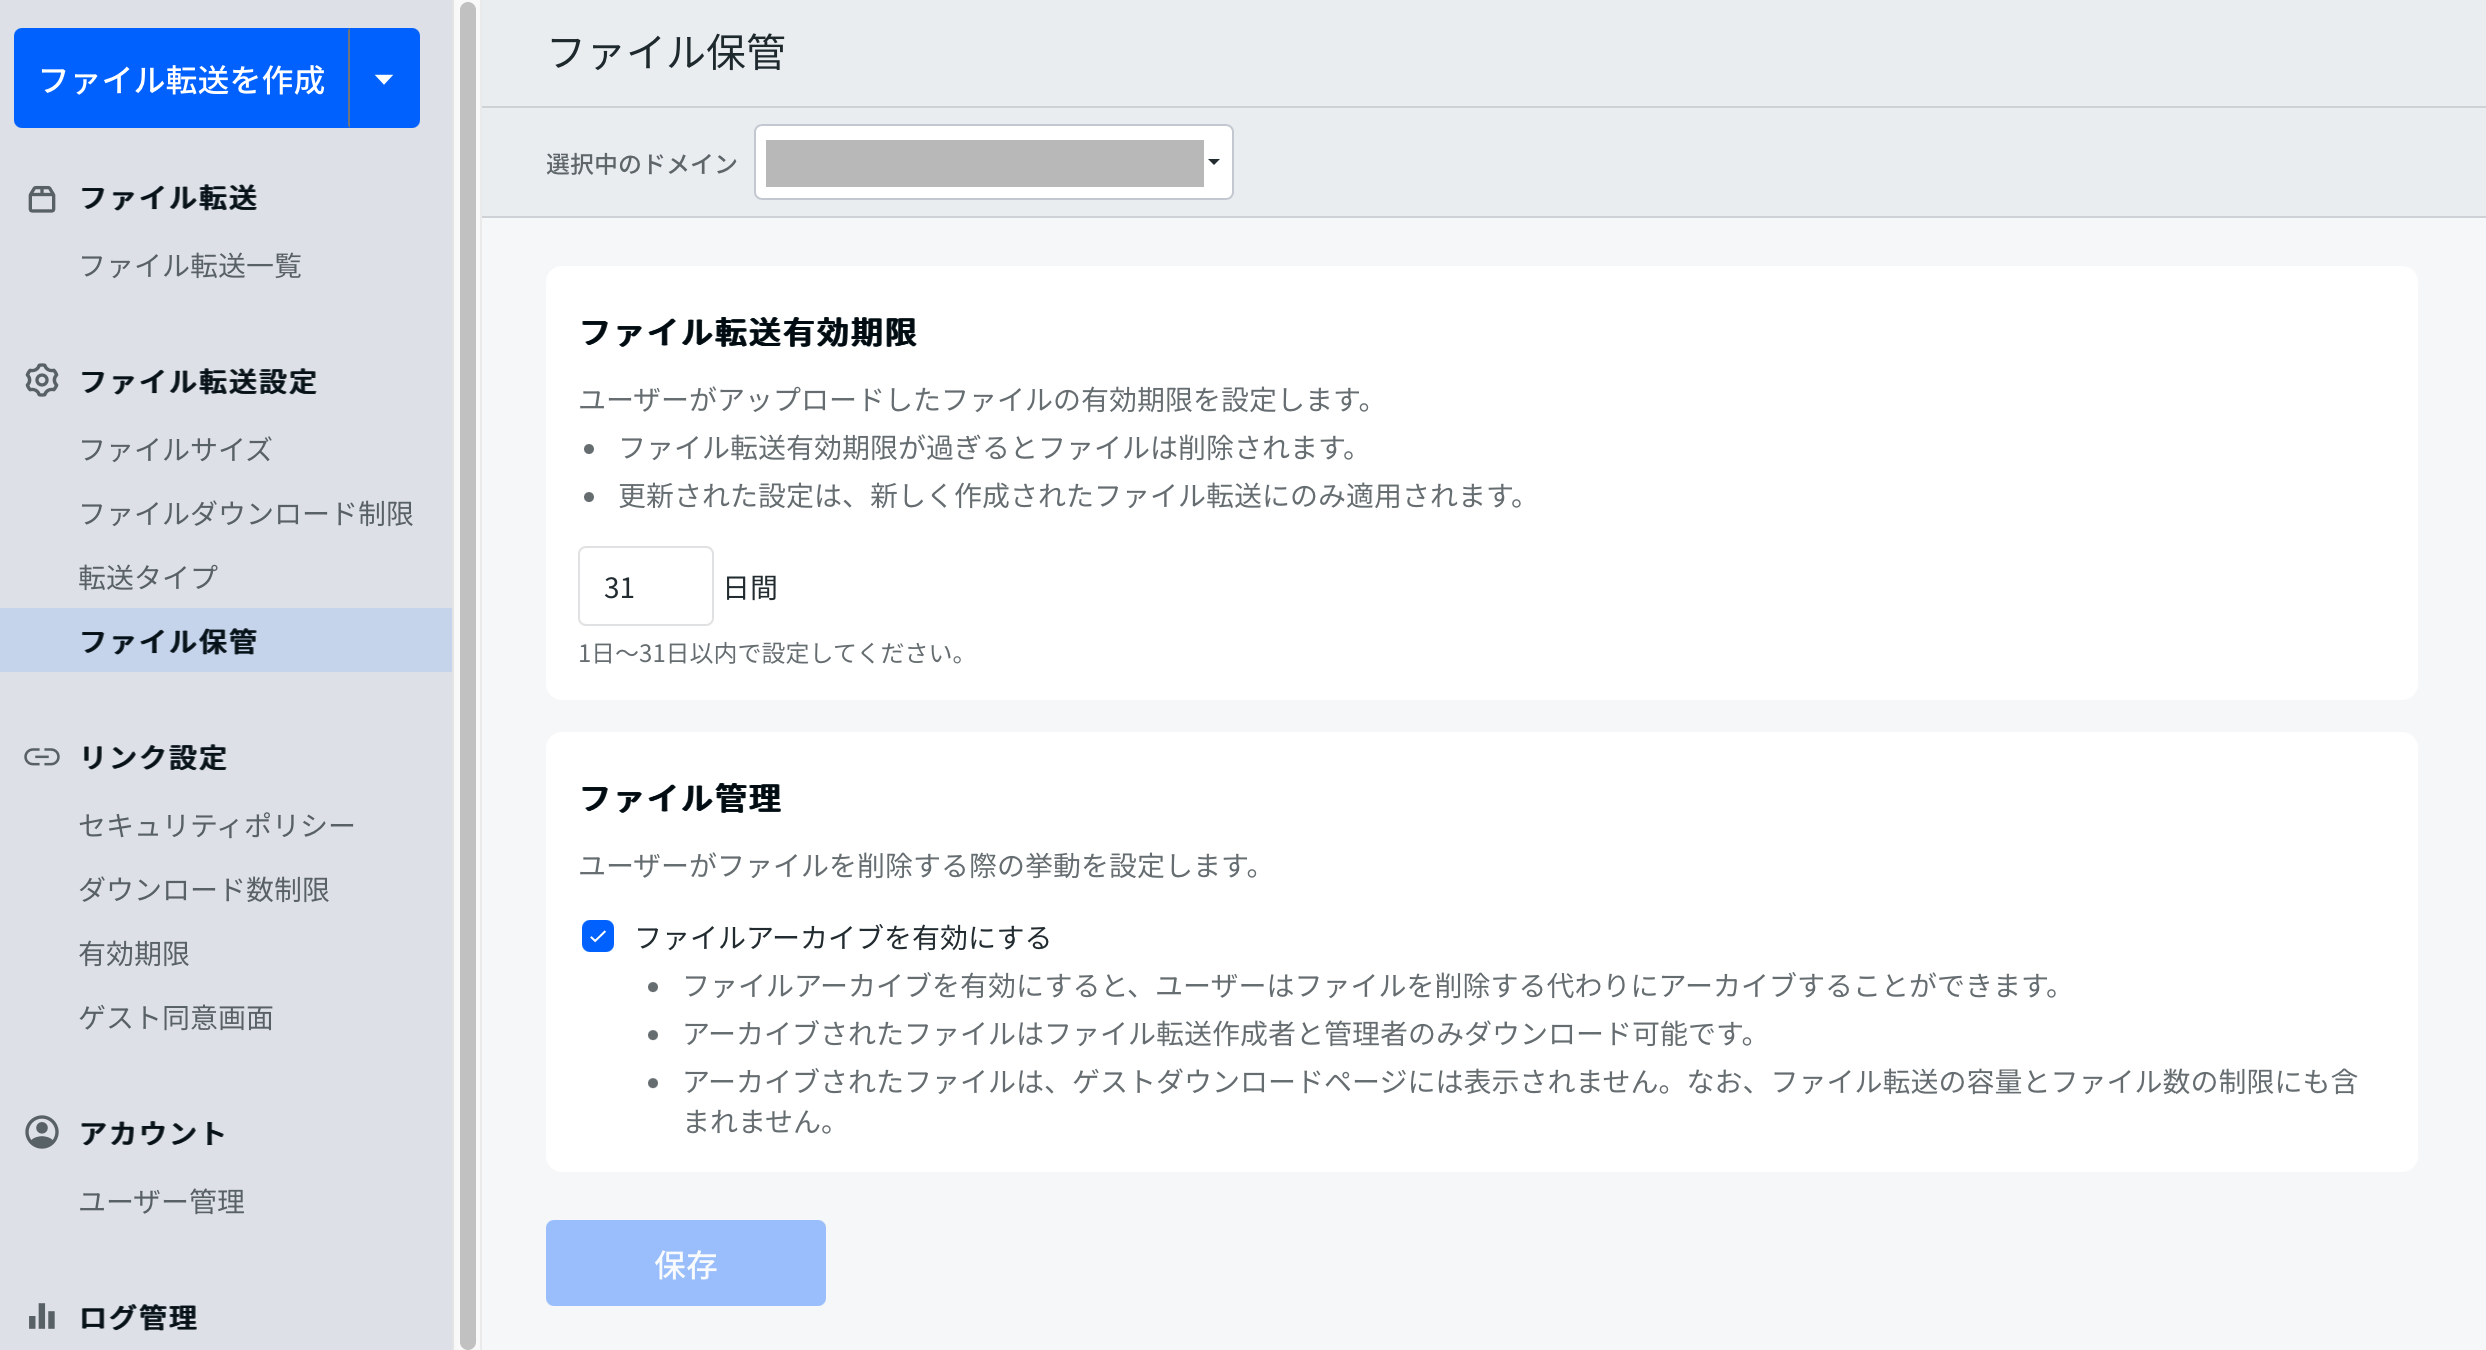Click the ファイル転送設定 section heading
The height and width of the screenshot is (1350, 2486).
pos(198,381)
